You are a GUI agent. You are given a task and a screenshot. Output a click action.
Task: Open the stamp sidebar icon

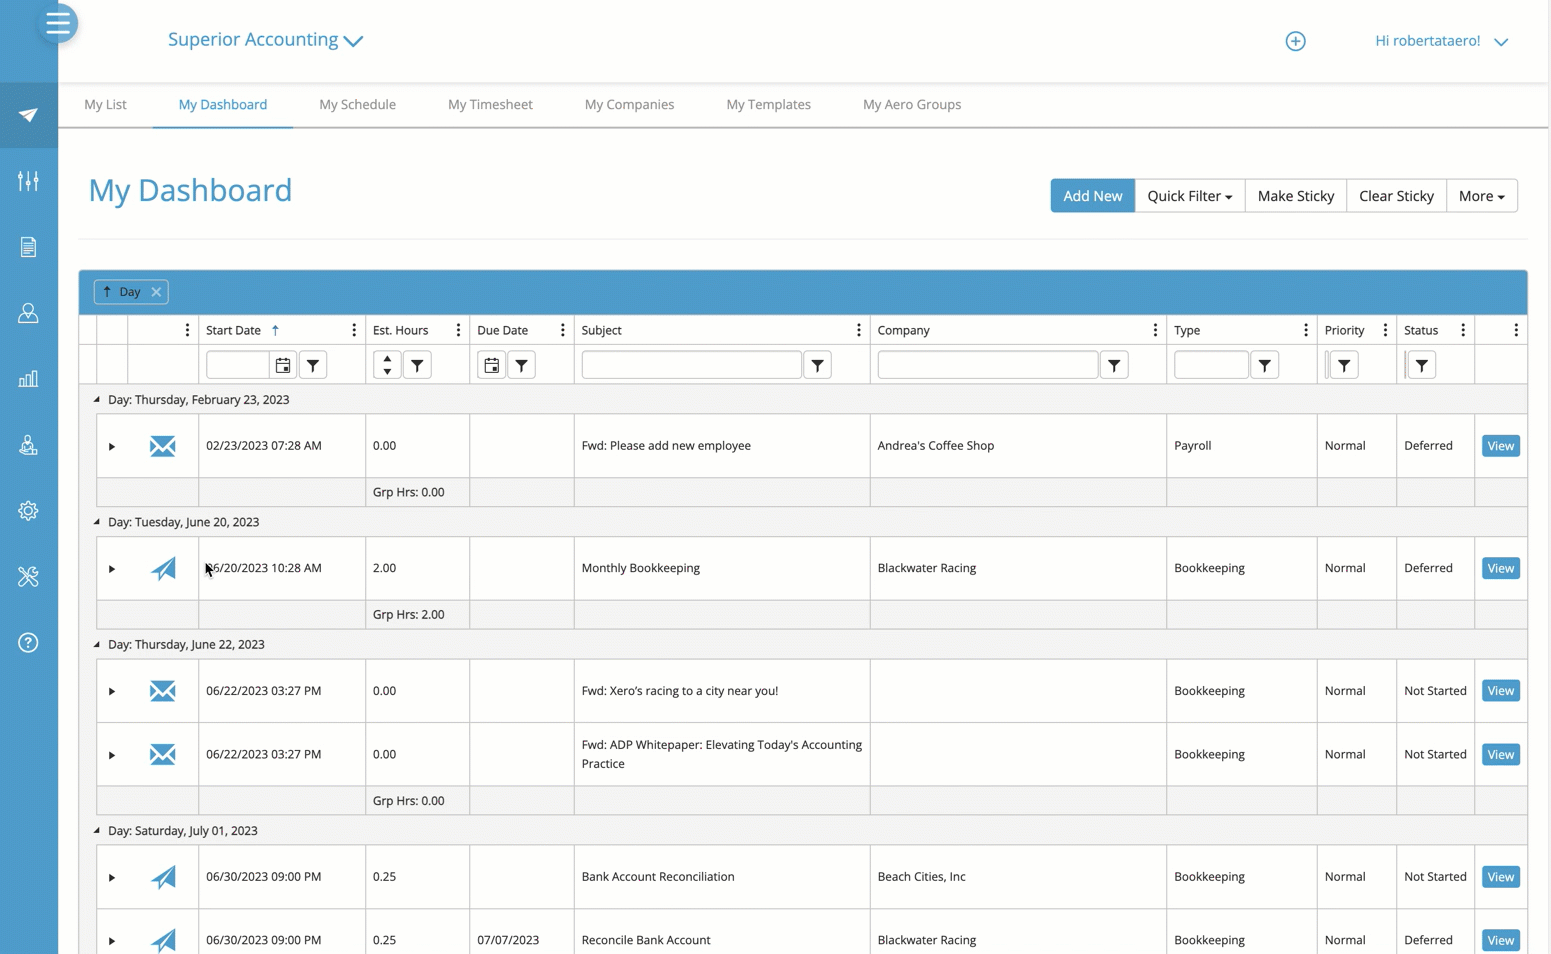pyautogui.click(x=28, y=445)
